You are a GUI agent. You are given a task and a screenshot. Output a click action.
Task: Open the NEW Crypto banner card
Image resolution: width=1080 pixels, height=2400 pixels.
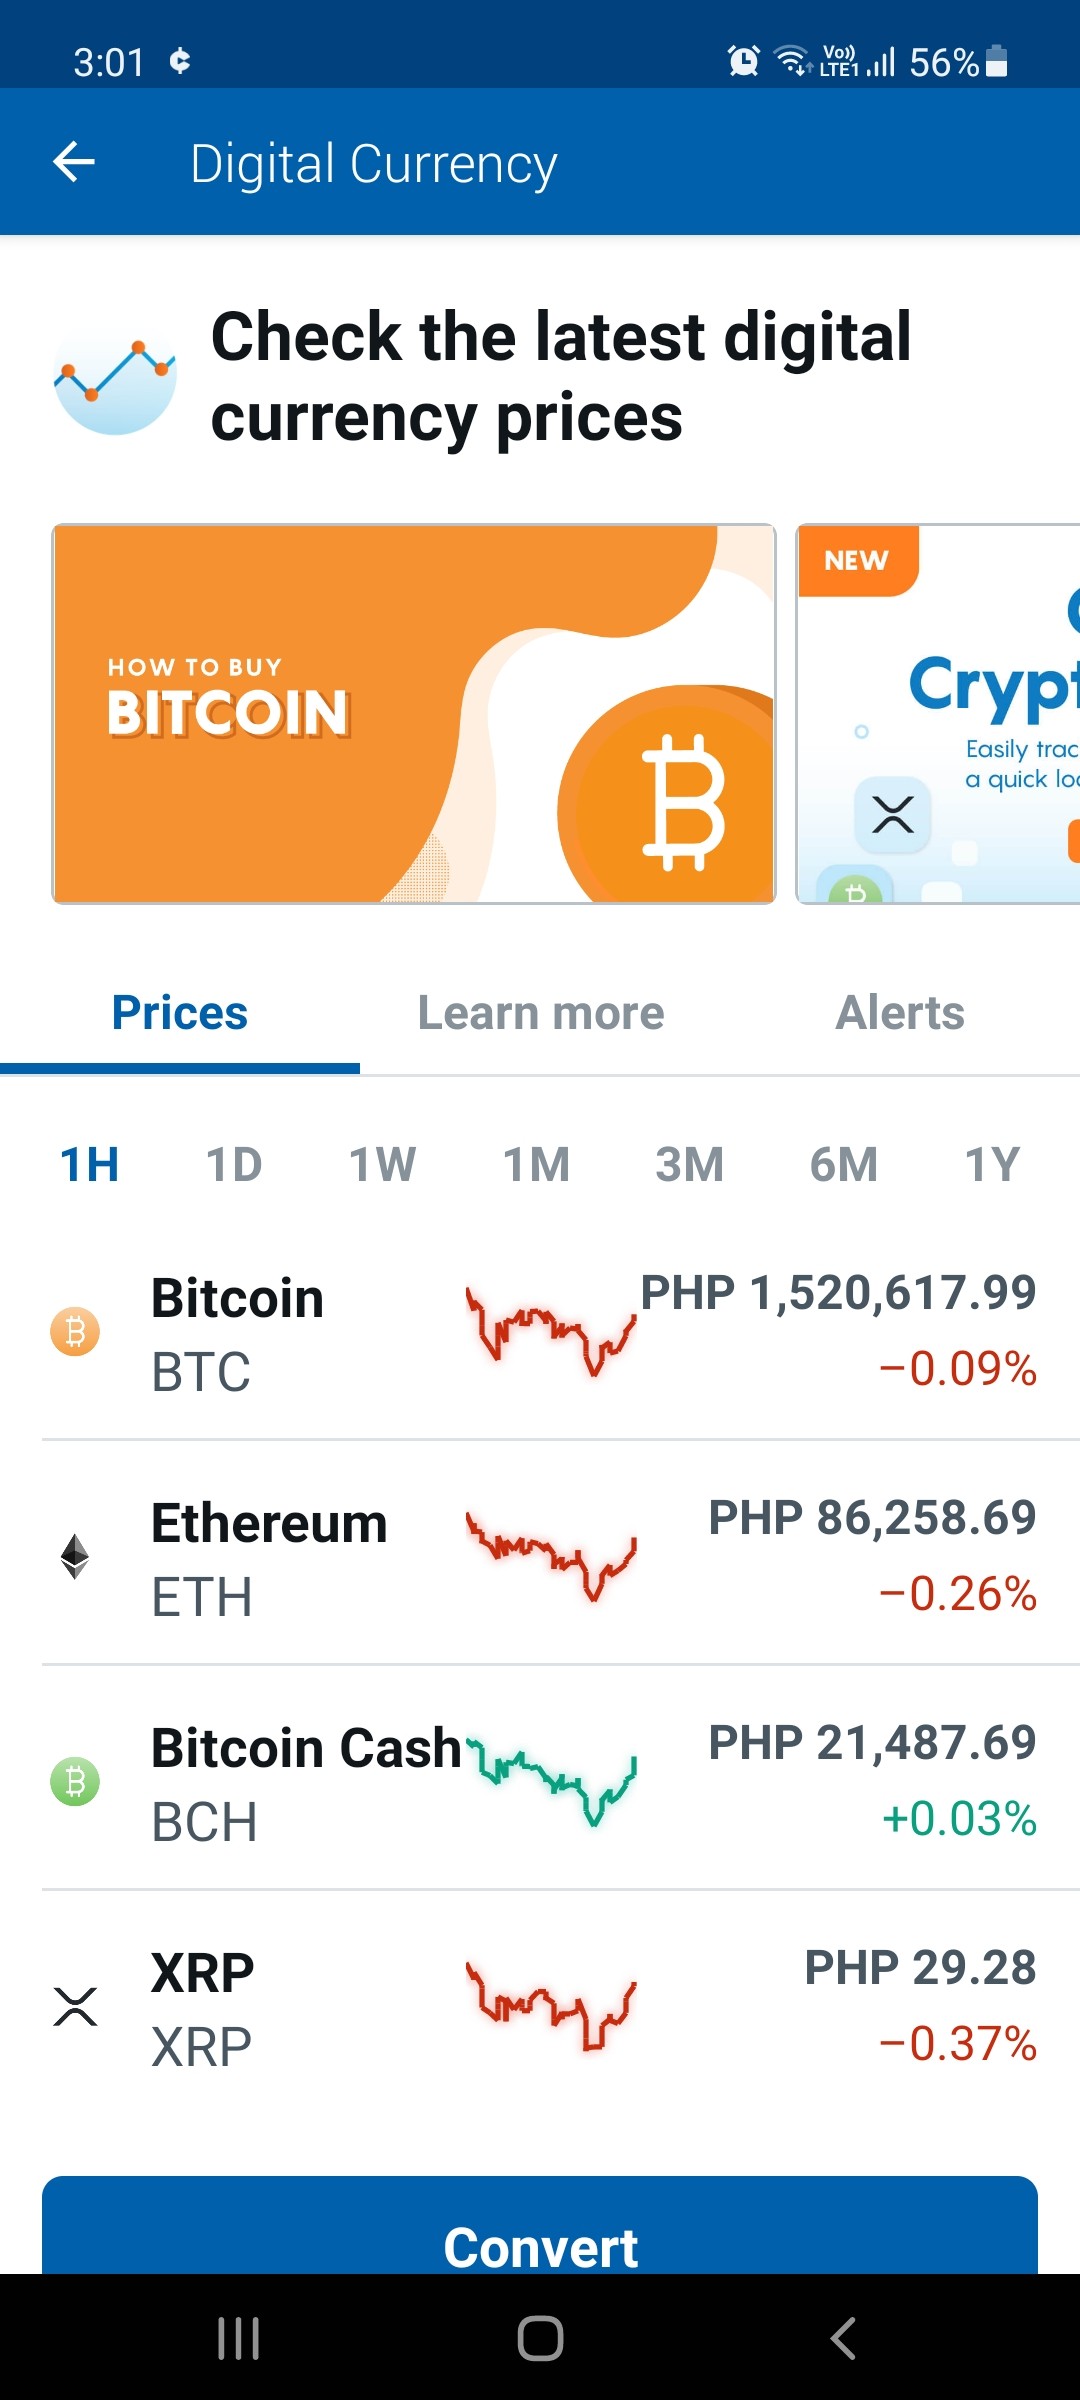[938, 714]
